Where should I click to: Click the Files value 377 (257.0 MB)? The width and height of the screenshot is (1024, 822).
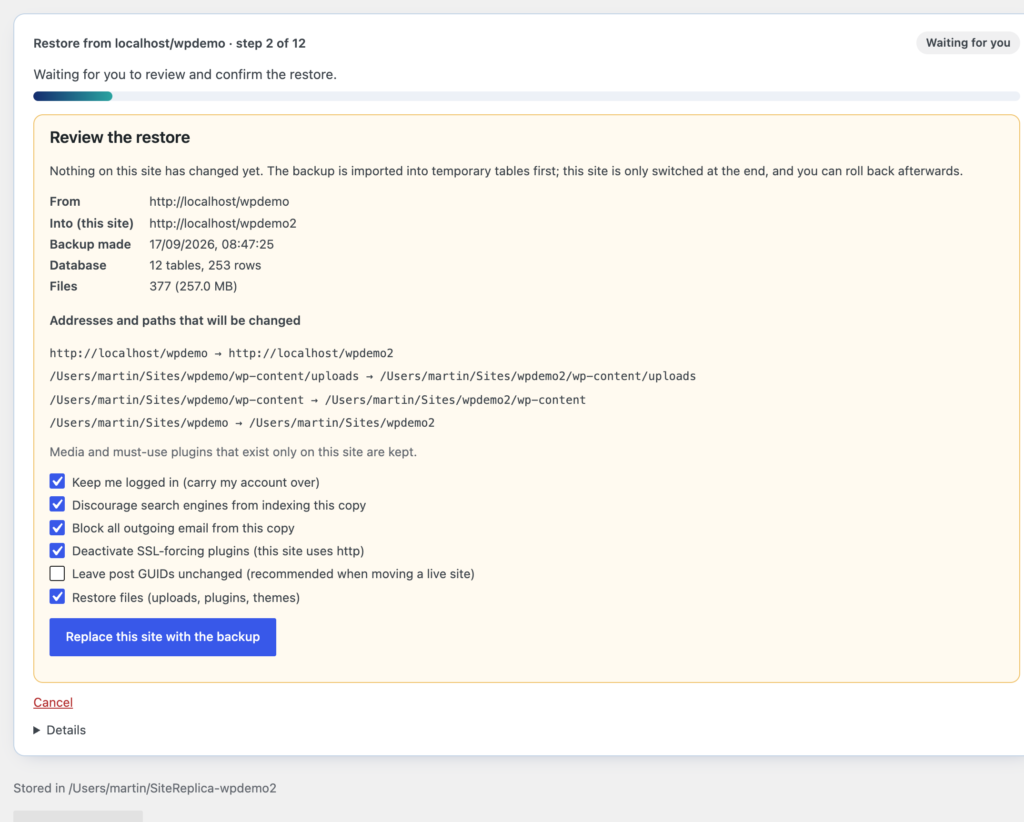(193, 286)
